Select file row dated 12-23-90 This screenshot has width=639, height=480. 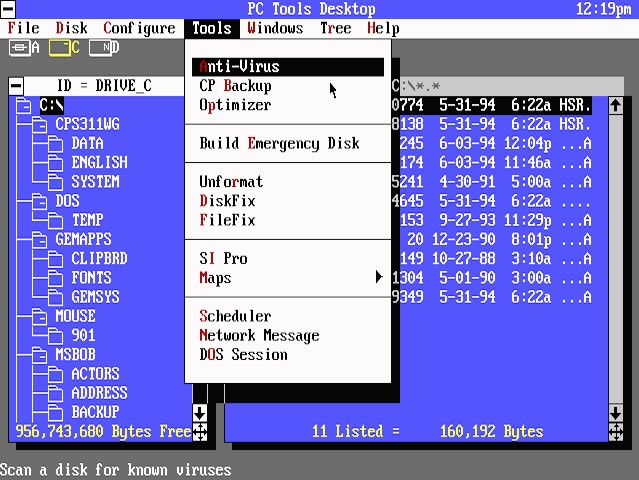coord(491,239)
